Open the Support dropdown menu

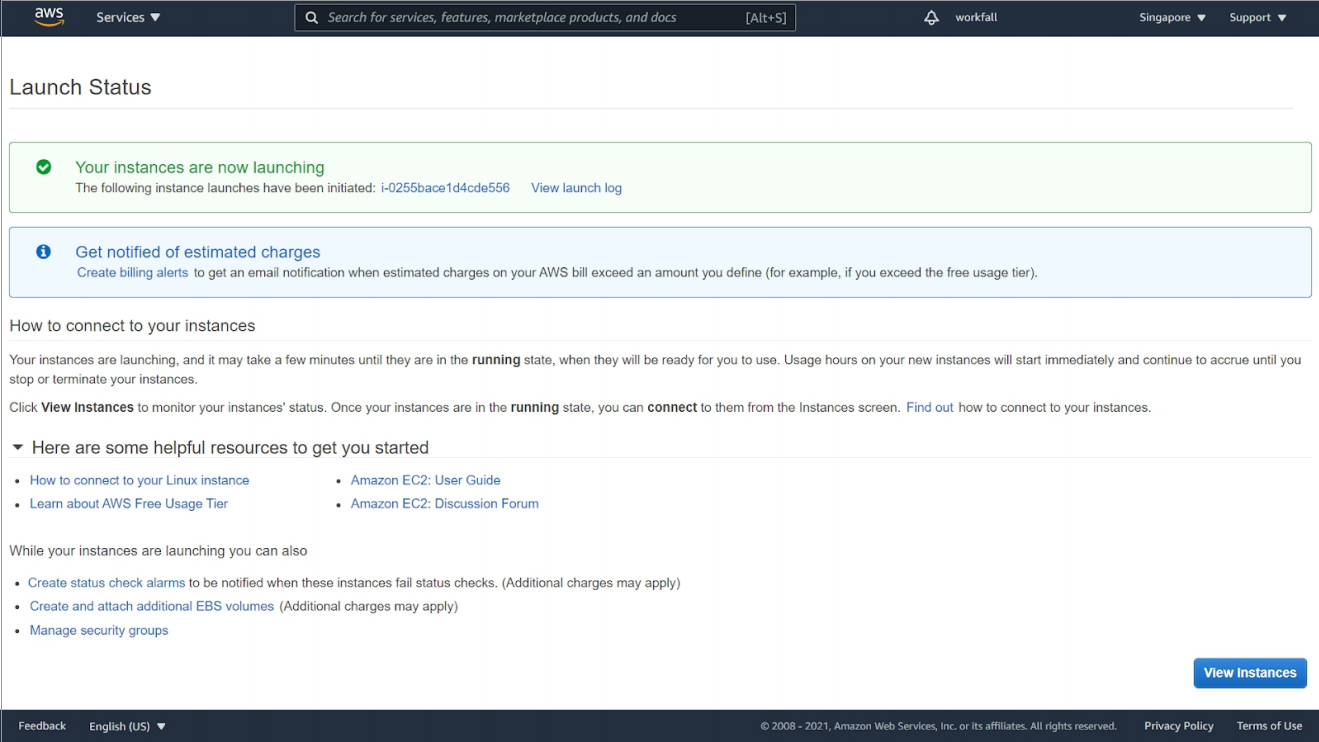pyautogui.click(x=1258, y=18)
